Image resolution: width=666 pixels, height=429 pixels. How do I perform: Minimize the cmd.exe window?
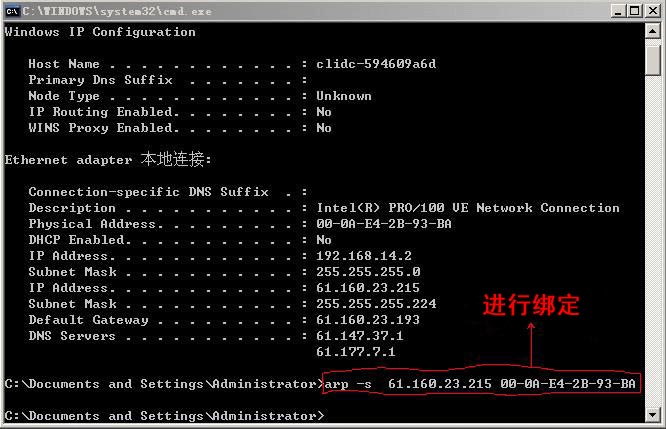point(618,11)
